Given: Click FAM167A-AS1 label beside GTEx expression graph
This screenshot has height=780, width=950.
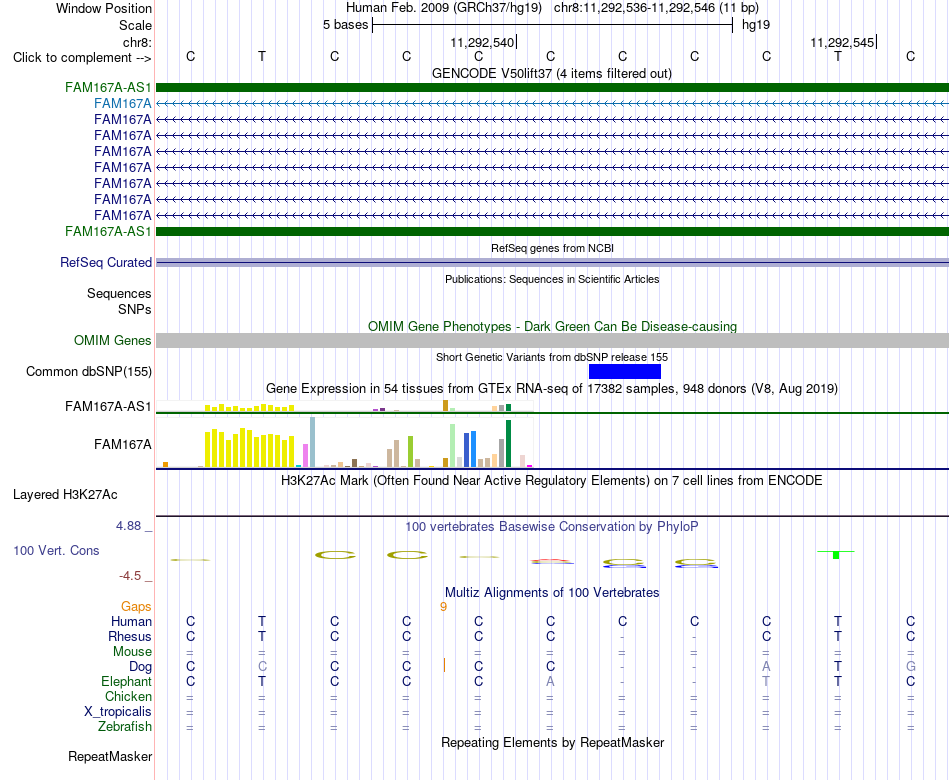Looking at the screenshot, I should click(x=108, y=407).
